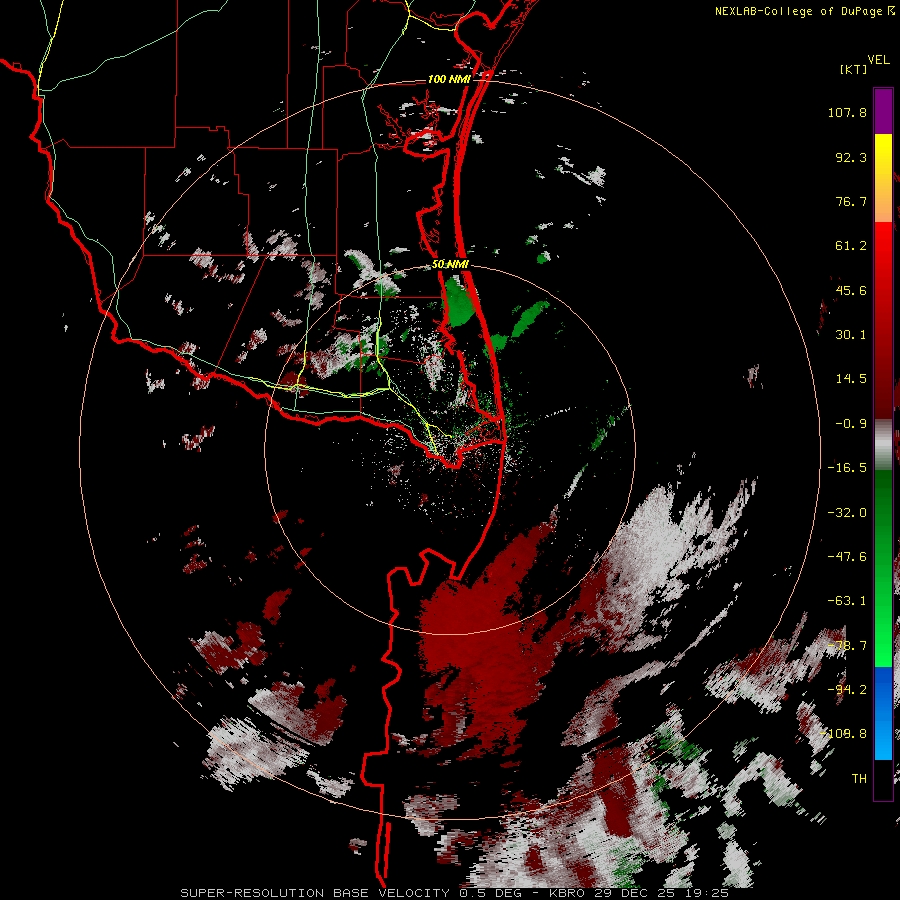Click the blue segment of the color bar

[883, 713]
